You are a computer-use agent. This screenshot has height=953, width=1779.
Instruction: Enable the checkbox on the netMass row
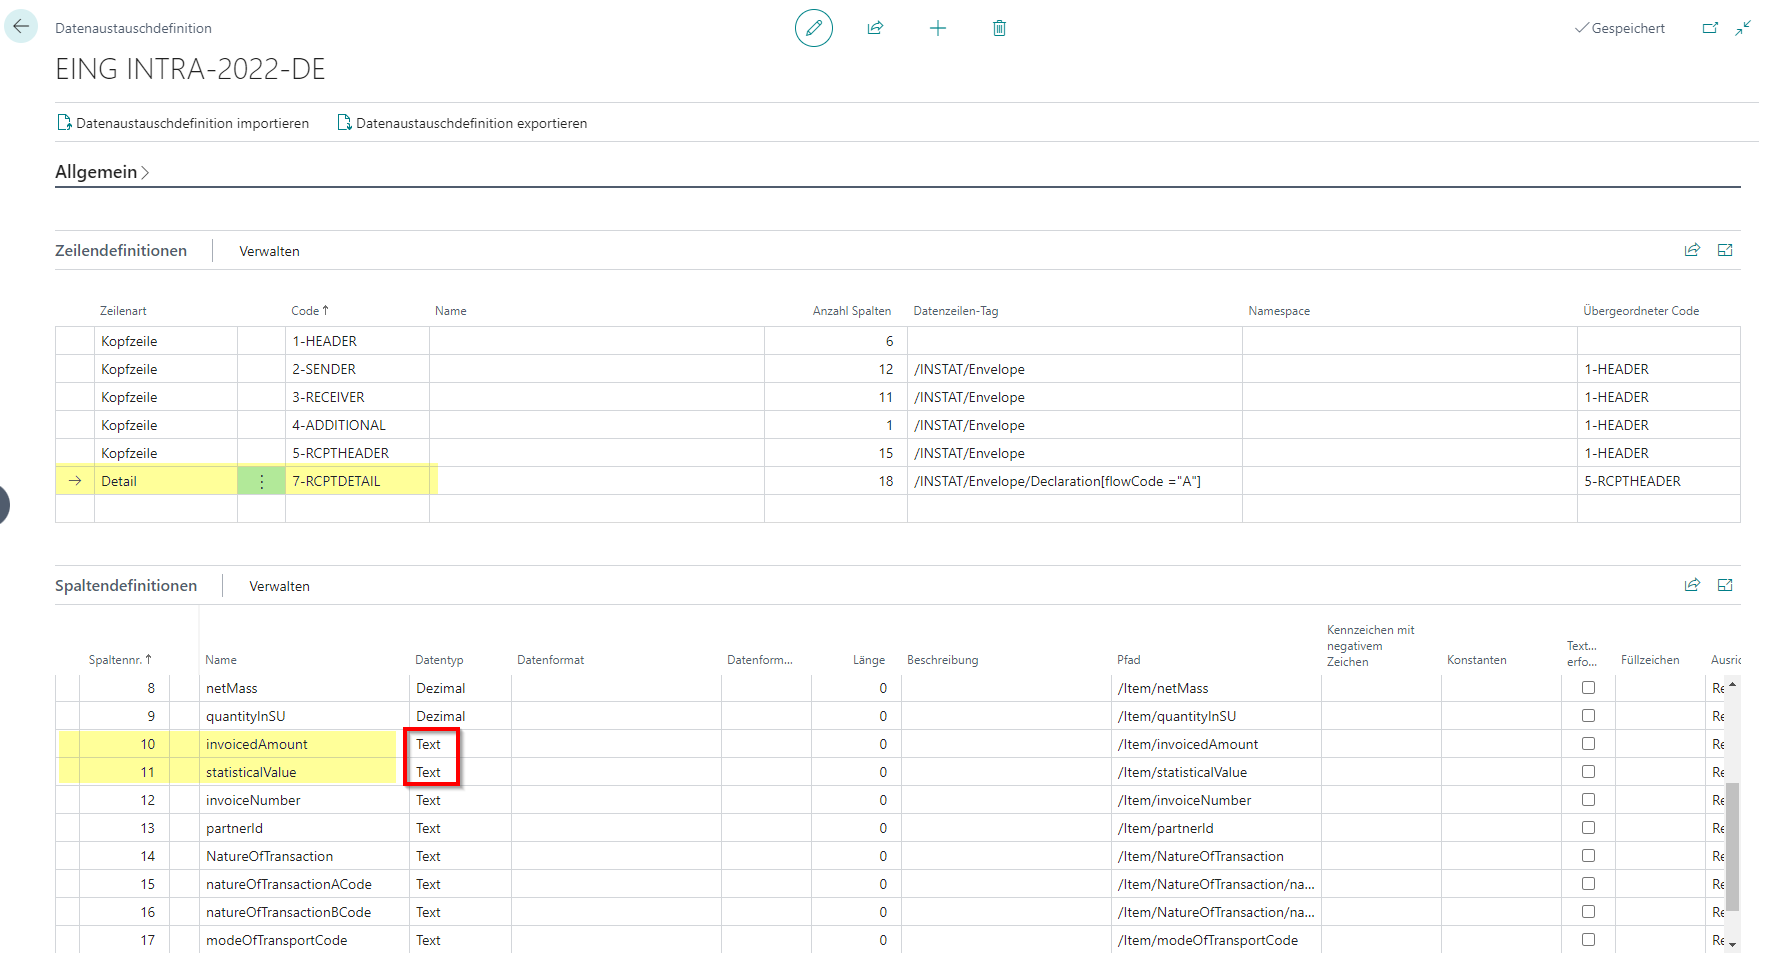(1588, 687)
